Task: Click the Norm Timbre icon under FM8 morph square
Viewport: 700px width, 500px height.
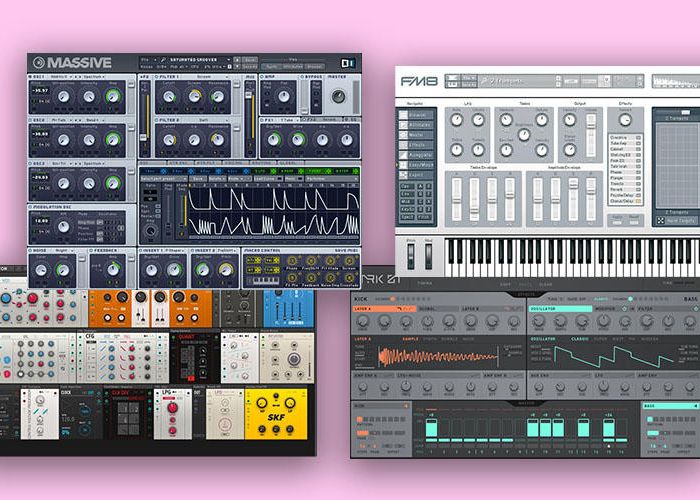Action: coord(661,221)
